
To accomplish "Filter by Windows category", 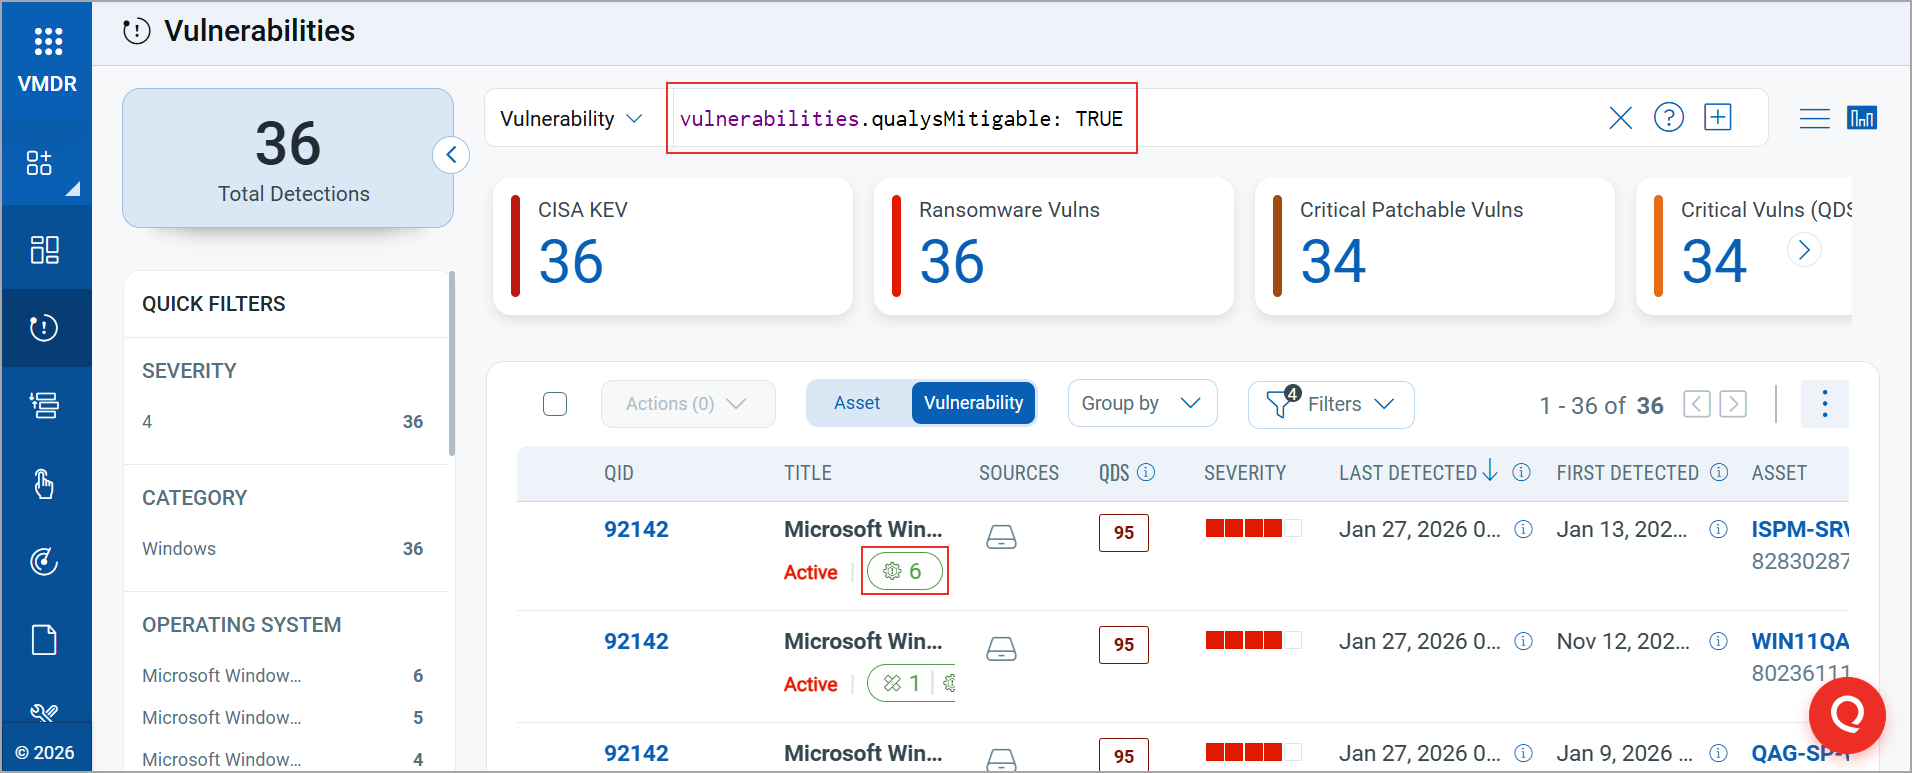I will [179, 549].
